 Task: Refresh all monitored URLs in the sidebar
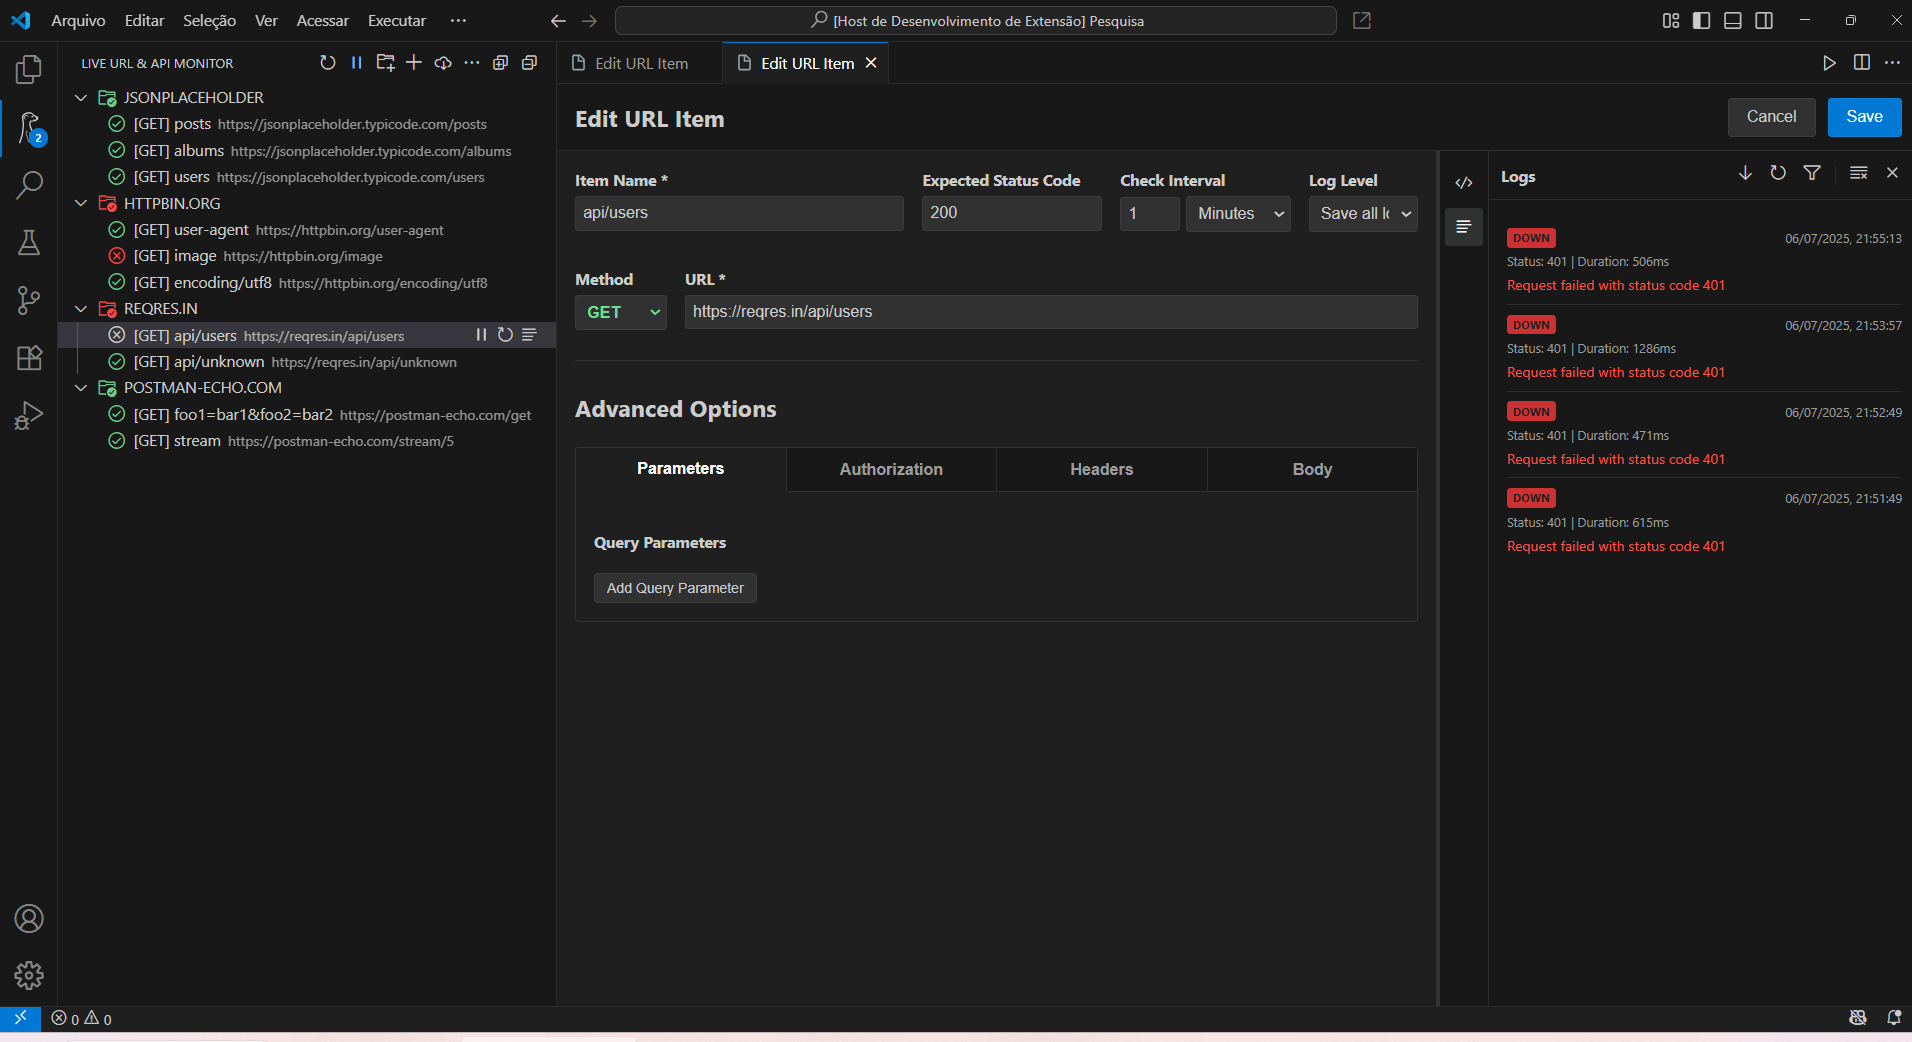[328, 62]
